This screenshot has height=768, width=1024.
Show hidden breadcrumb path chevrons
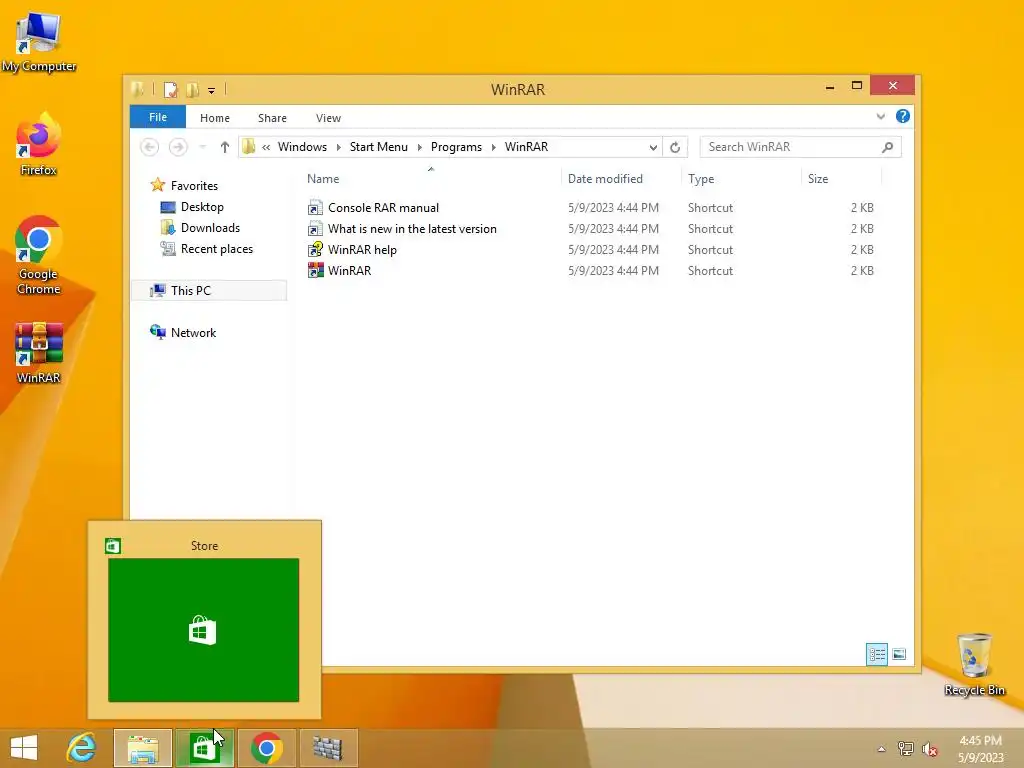click(266, 147)
